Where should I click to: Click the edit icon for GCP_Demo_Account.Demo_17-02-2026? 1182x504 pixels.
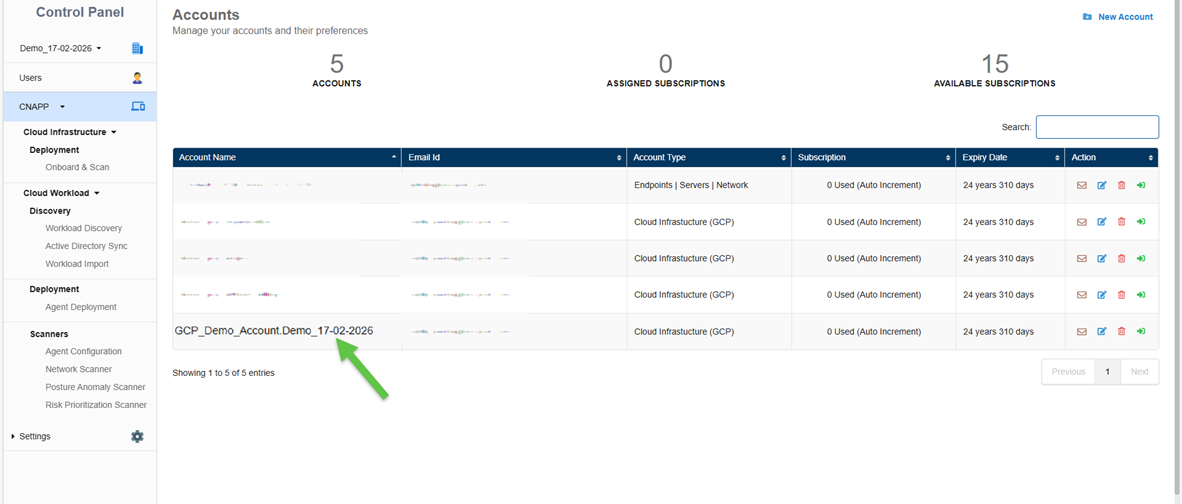[x=1101, y=331]
